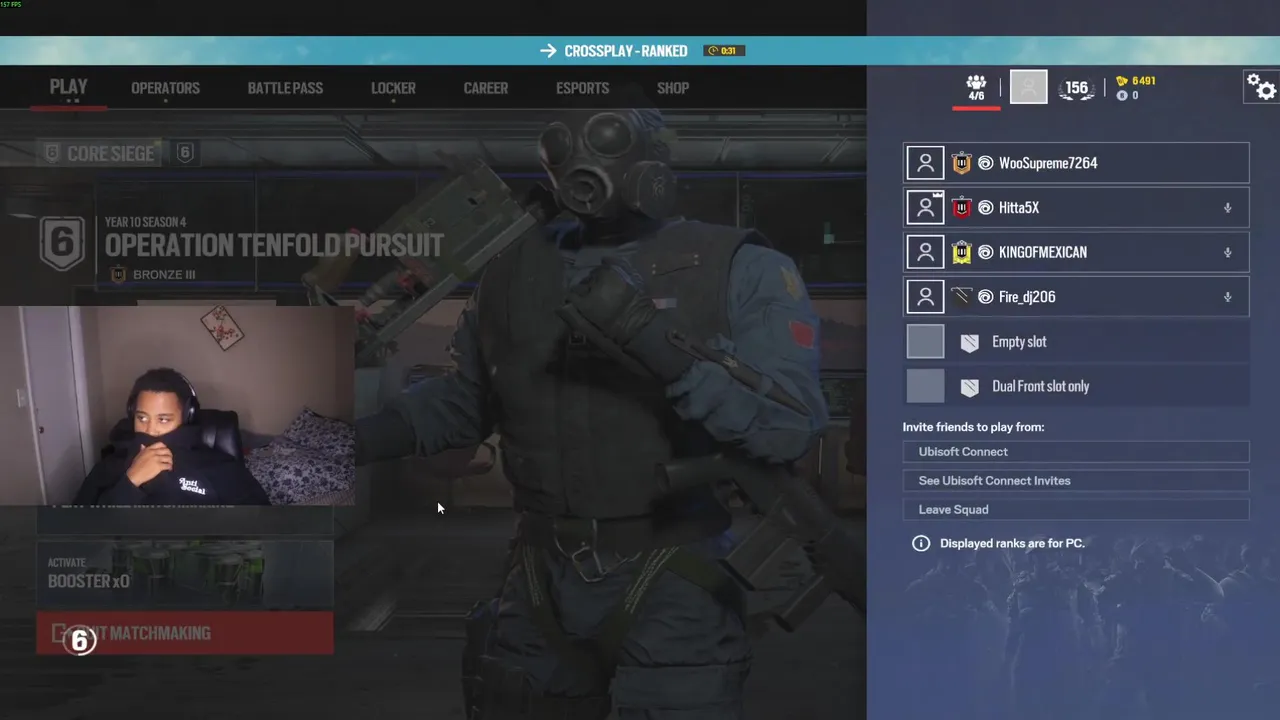Go to the LOCKER tab
1280x720 pixels.
point(393,88)
